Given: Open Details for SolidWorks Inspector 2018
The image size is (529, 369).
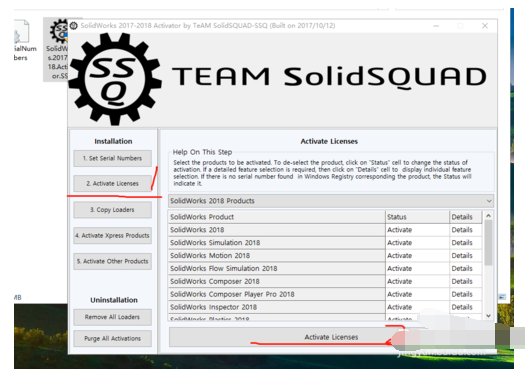Looking at the screenshot, I should coord(466,307).
